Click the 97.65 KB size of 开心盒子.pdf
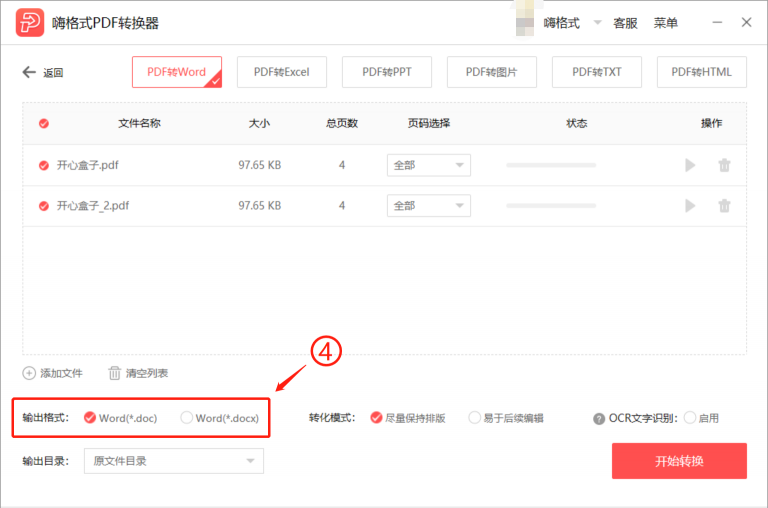 coord(260,165)
